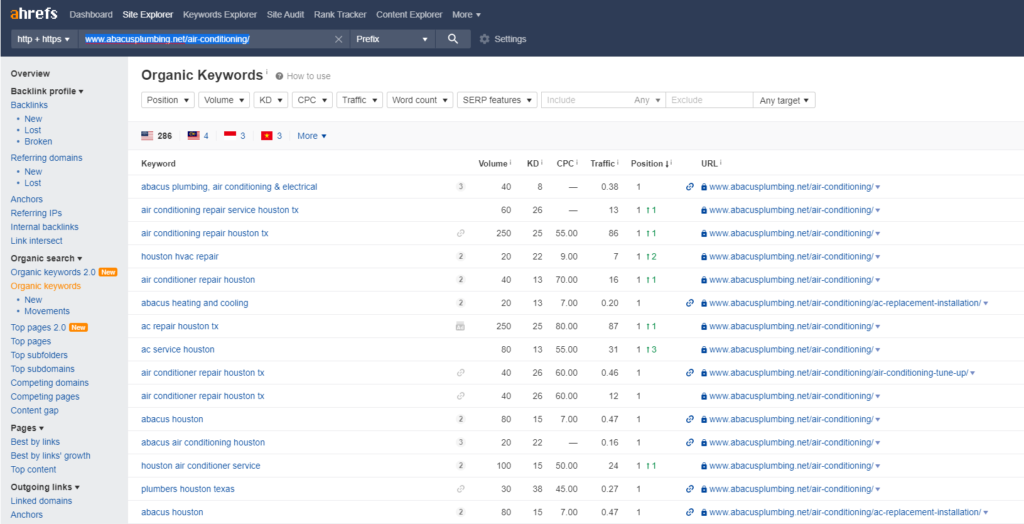1024x524 pixels.
Task: Collapse the Organic search section
Action: [47, 259]
